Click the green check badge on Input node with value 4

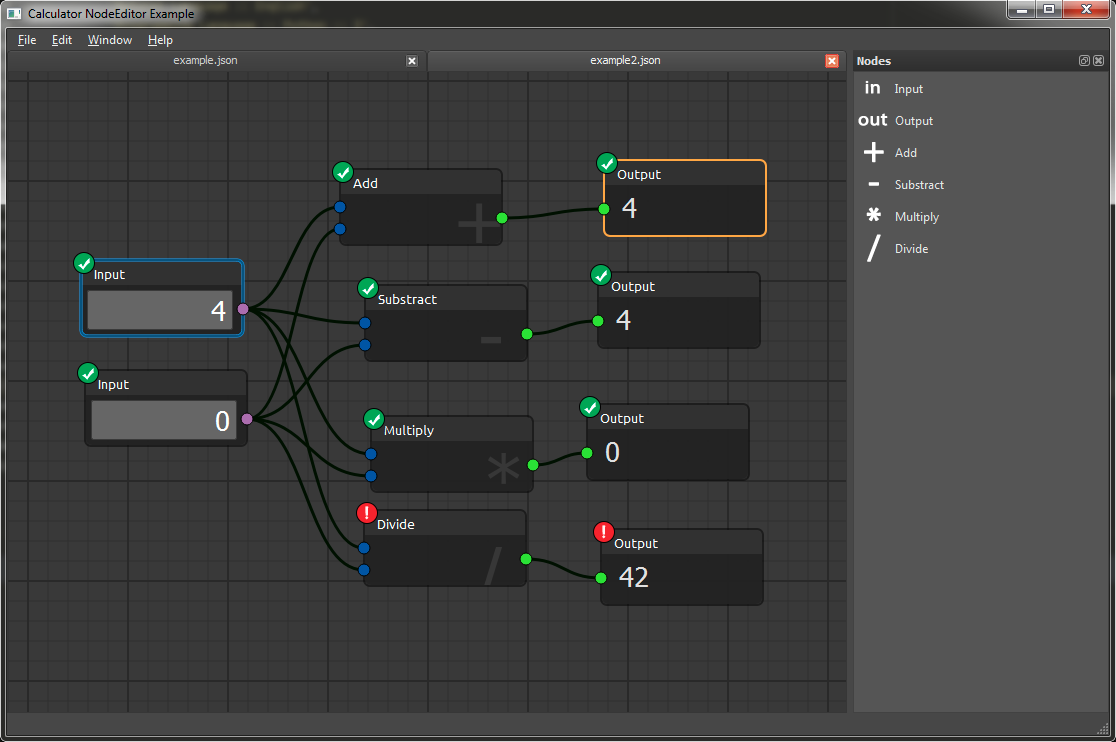(84, 263)
